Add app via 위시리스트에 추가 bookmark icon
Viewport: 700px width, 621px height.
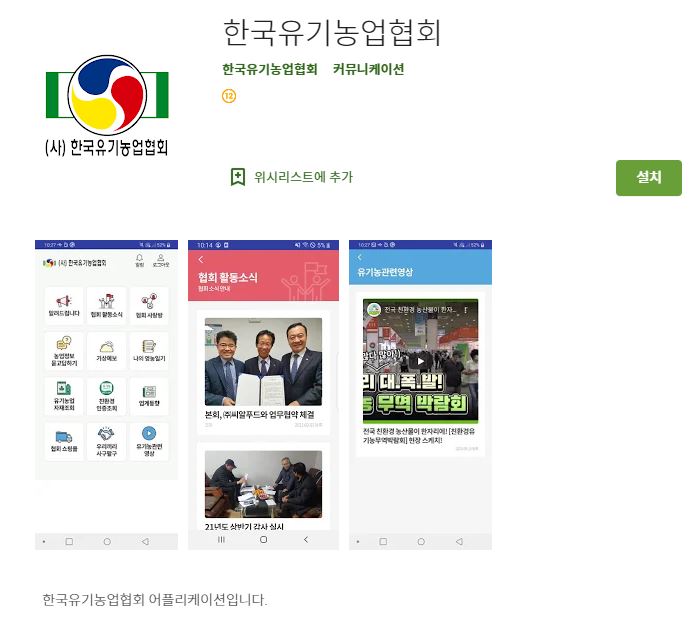coord(238,177)
